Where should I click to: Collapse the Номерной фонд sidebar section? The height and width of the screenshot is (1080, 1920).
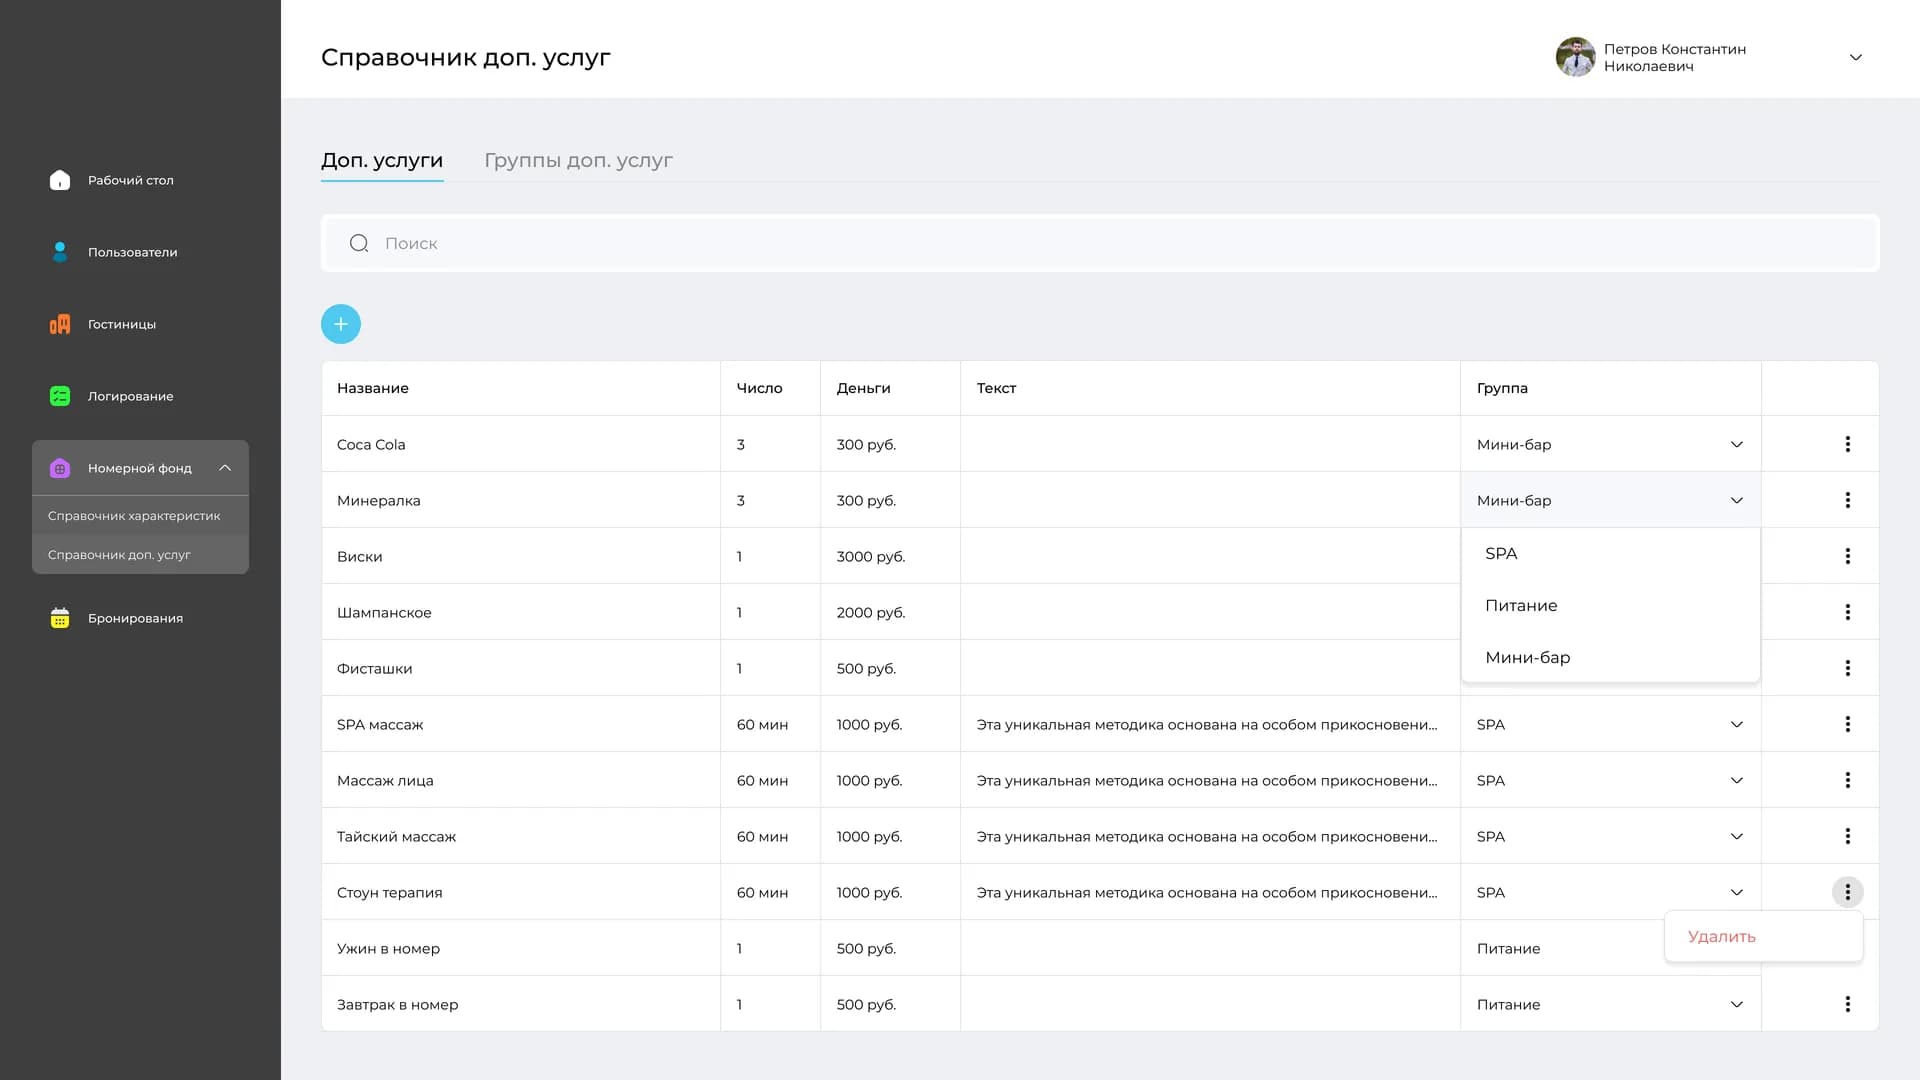225,468
